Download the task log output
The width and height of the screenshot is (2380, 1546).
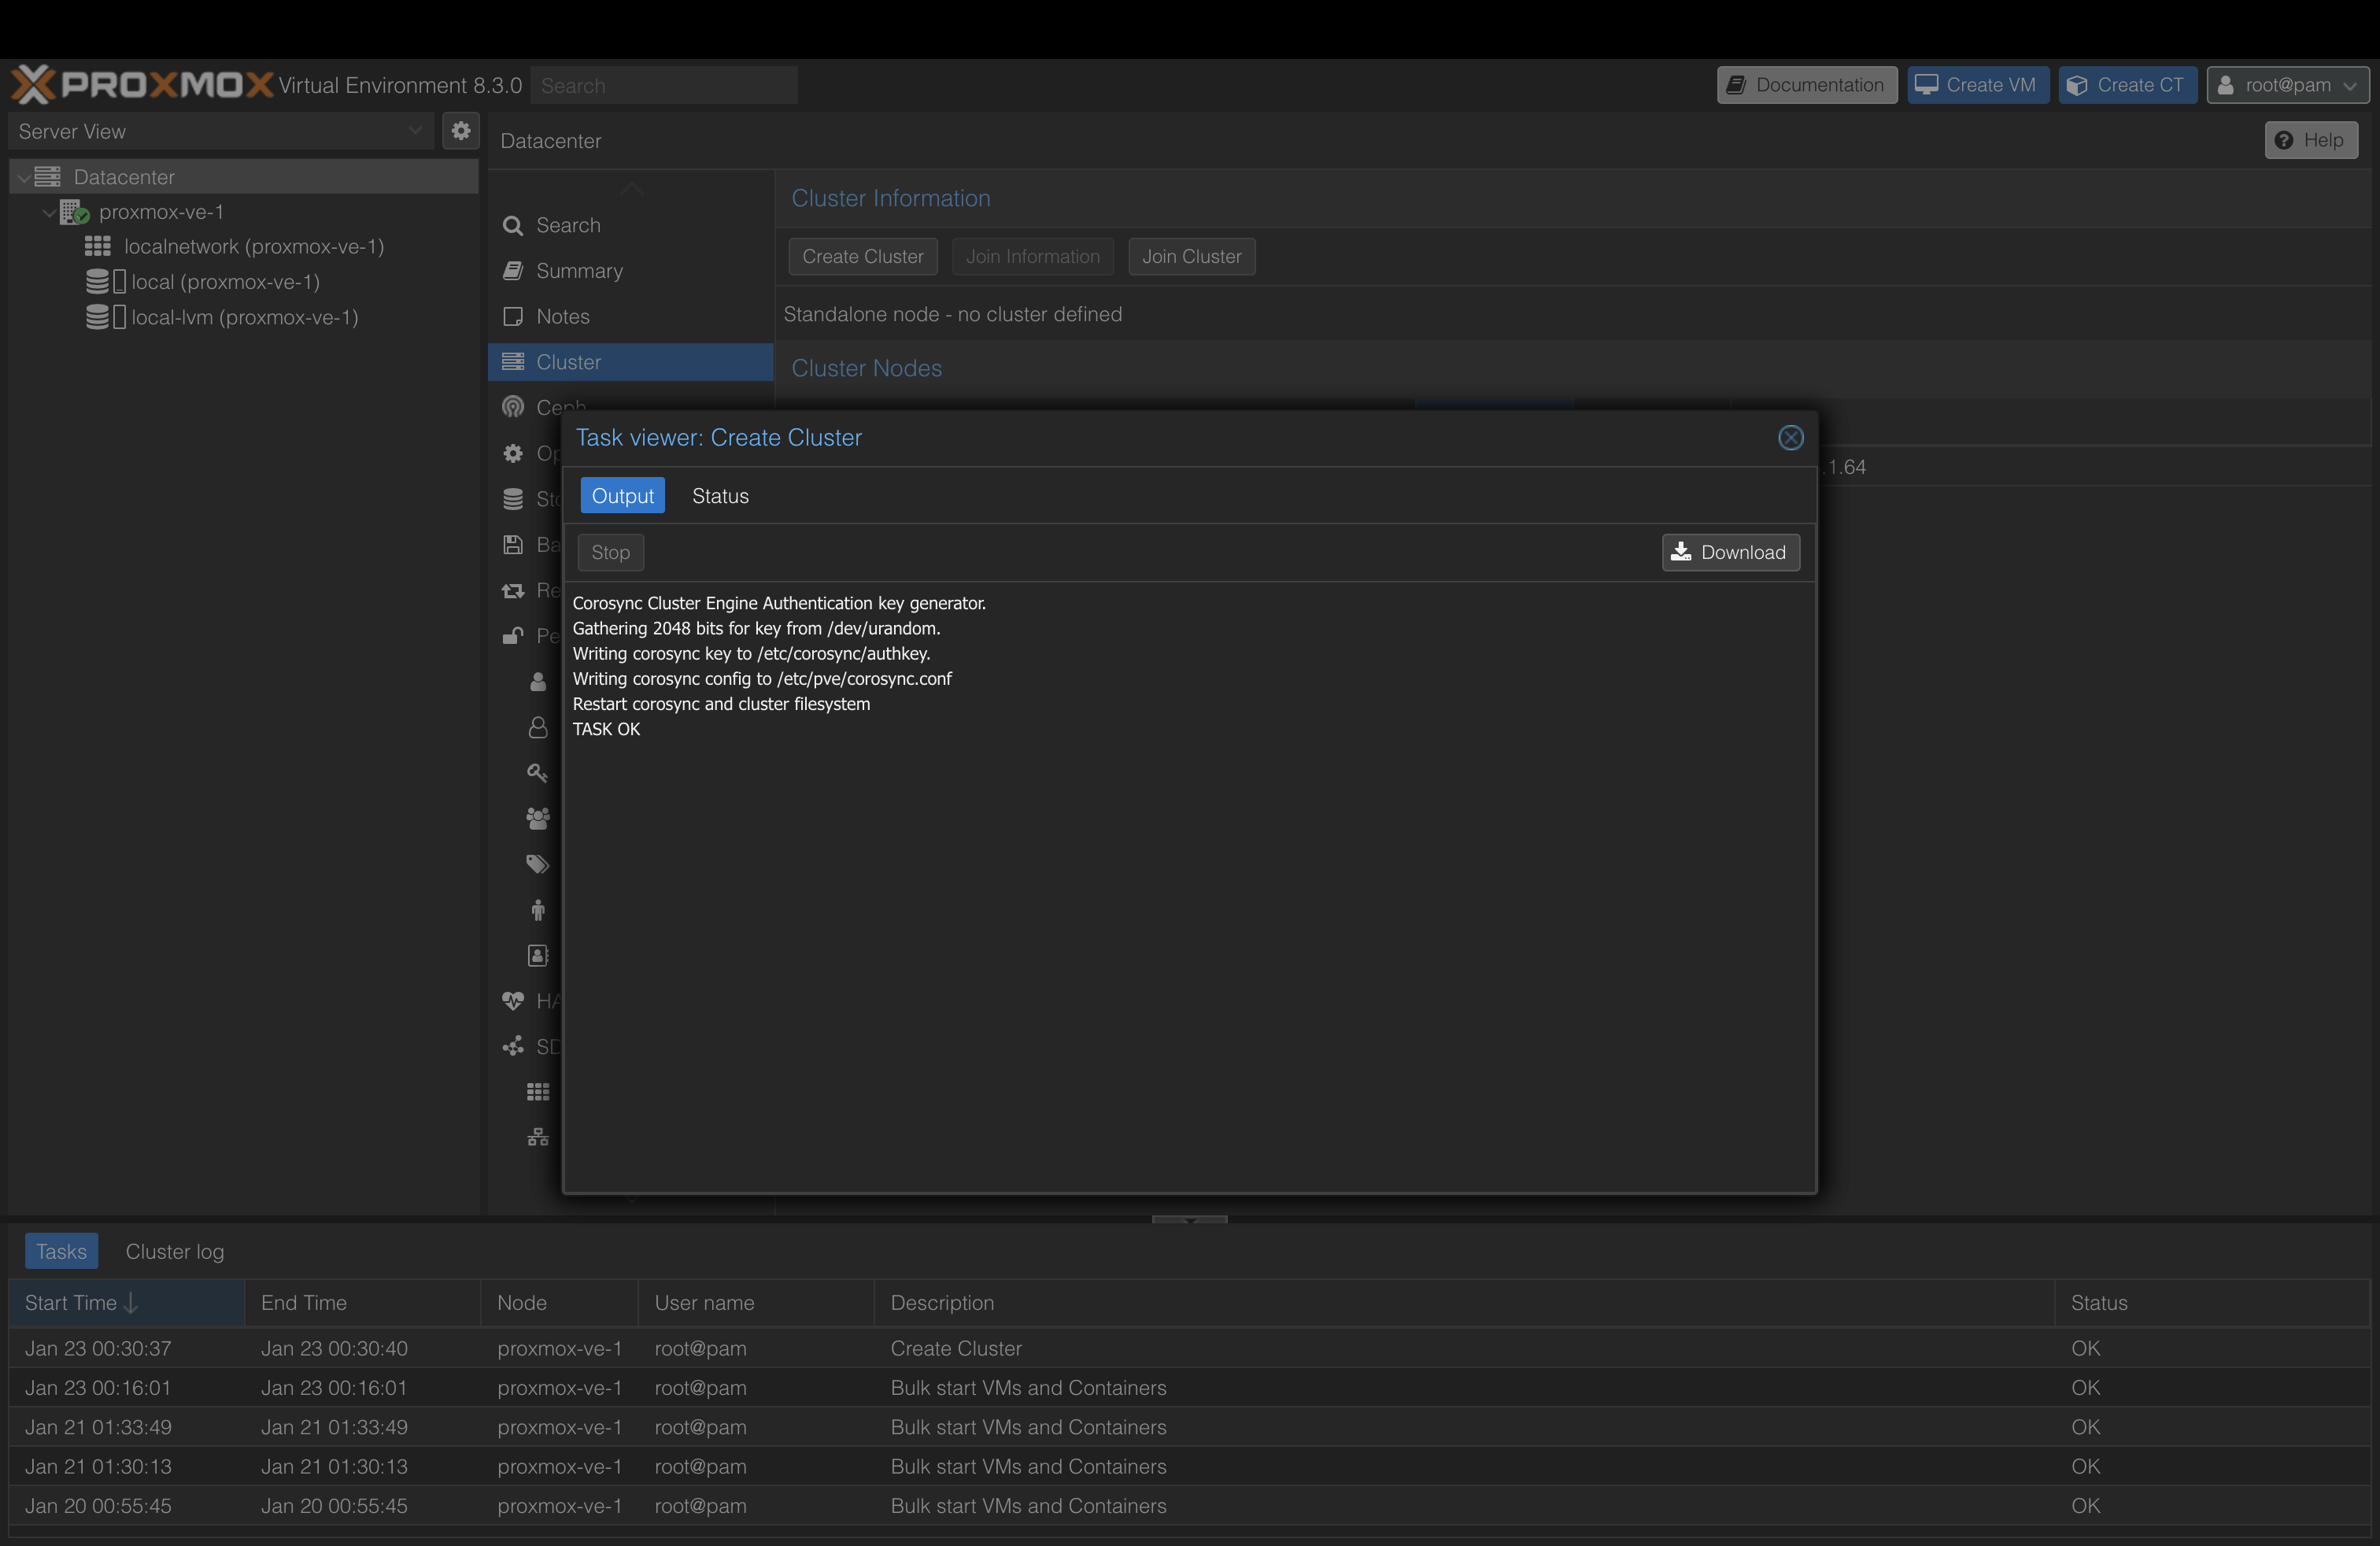(x=1730, y=552)
